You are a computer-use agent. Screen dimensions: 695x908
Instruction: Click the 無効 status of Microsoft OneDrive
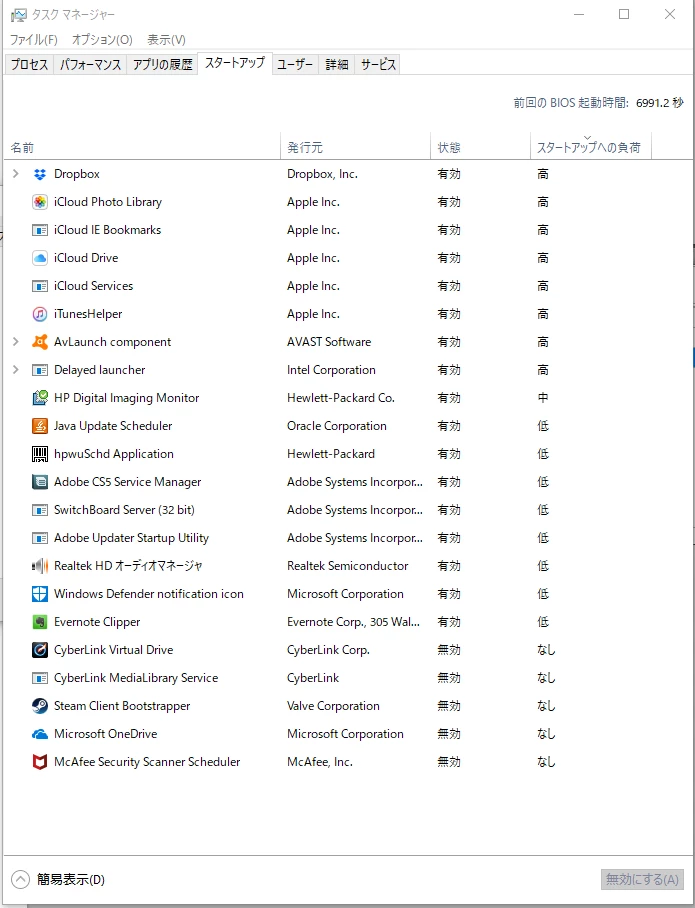(x=449, y=734)
